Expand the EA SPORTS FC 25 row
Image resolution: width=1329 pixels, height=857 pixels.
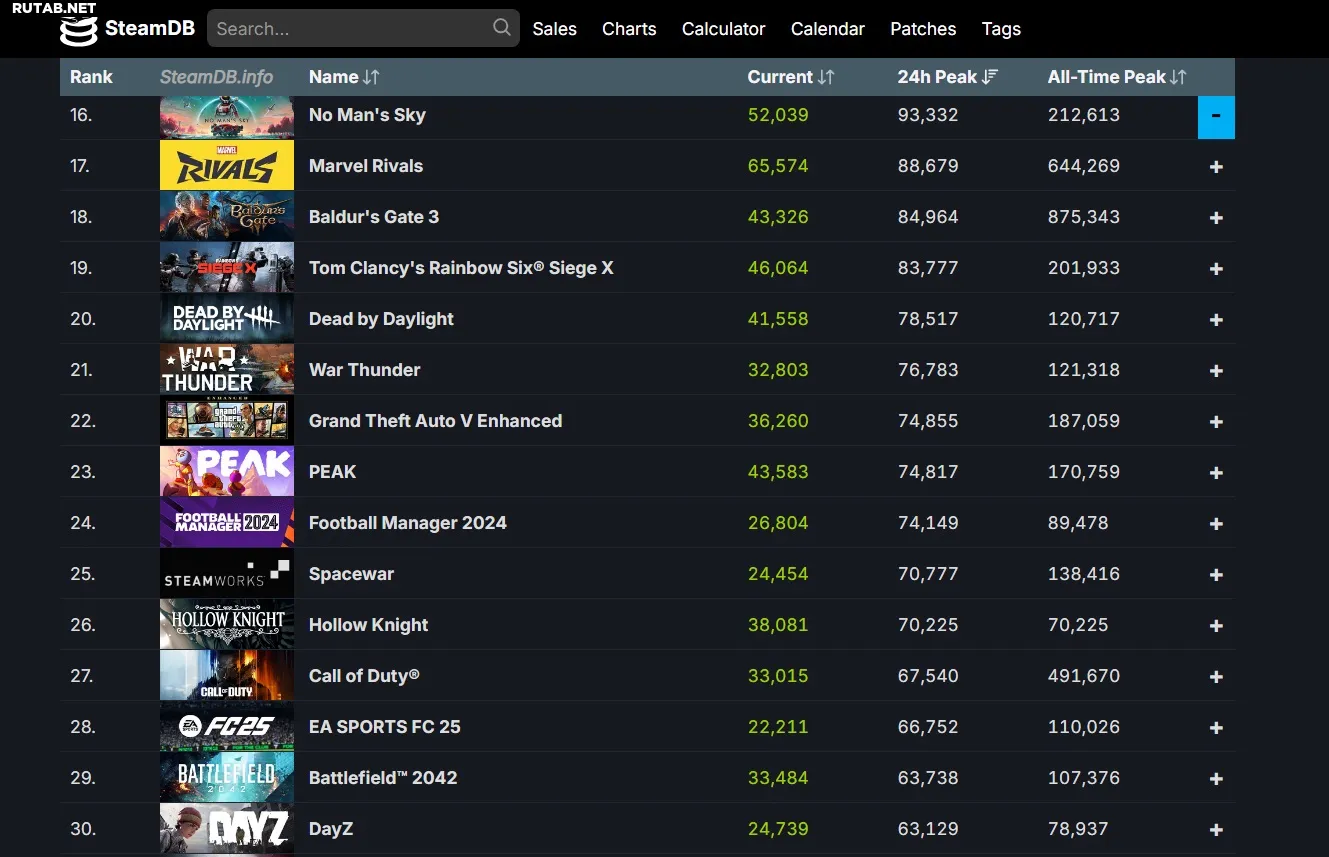(x=1216, y=728)
